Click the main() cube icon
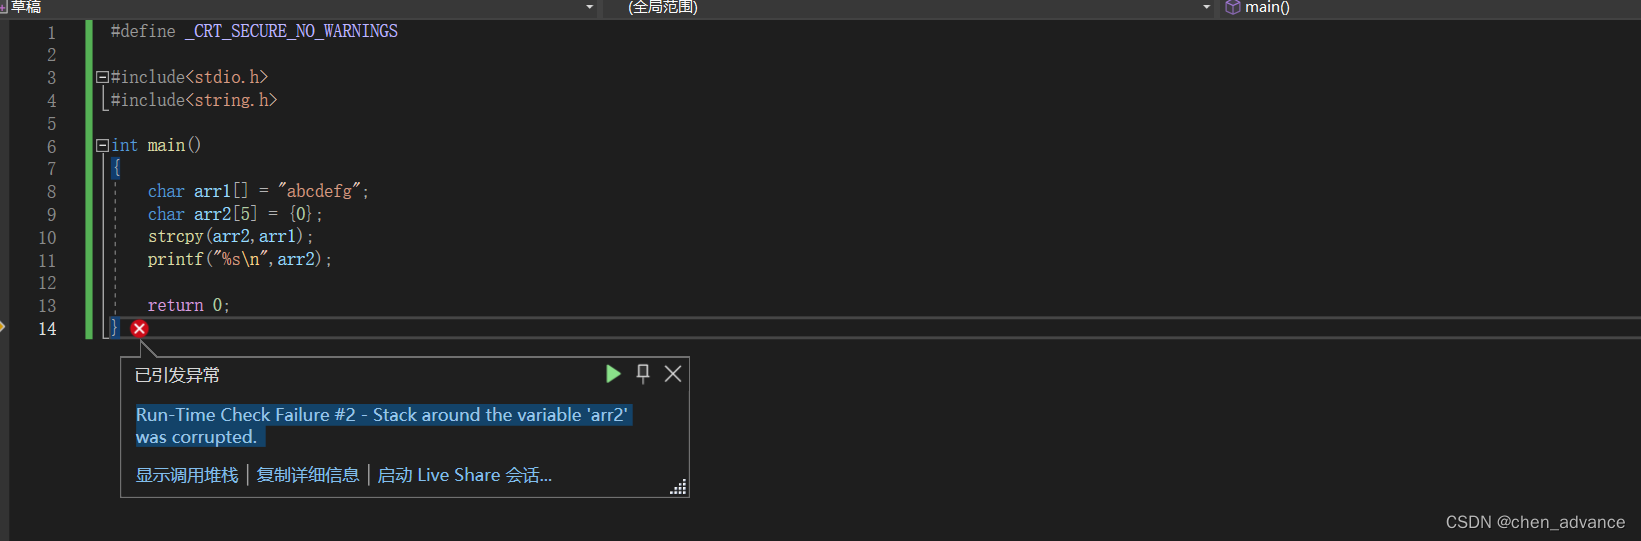 pos(1233,7)
